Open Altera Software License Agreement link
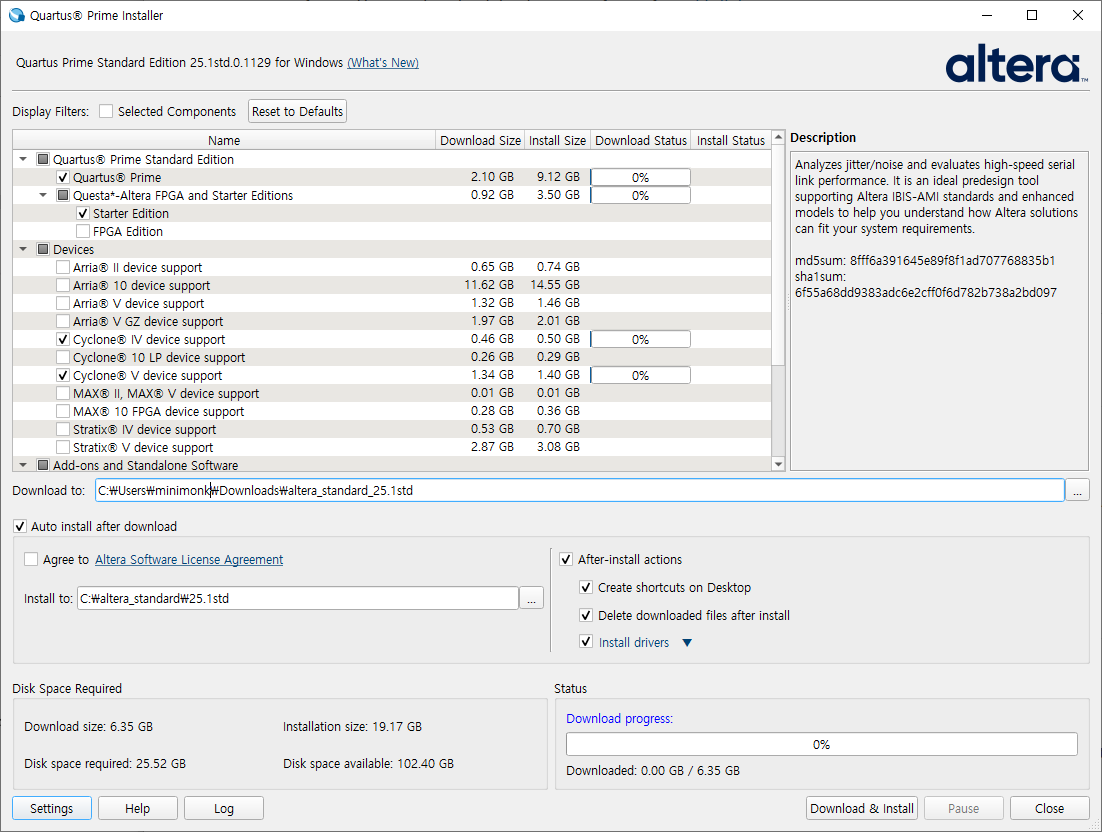Screen dimensions: 1102x832 189,559
